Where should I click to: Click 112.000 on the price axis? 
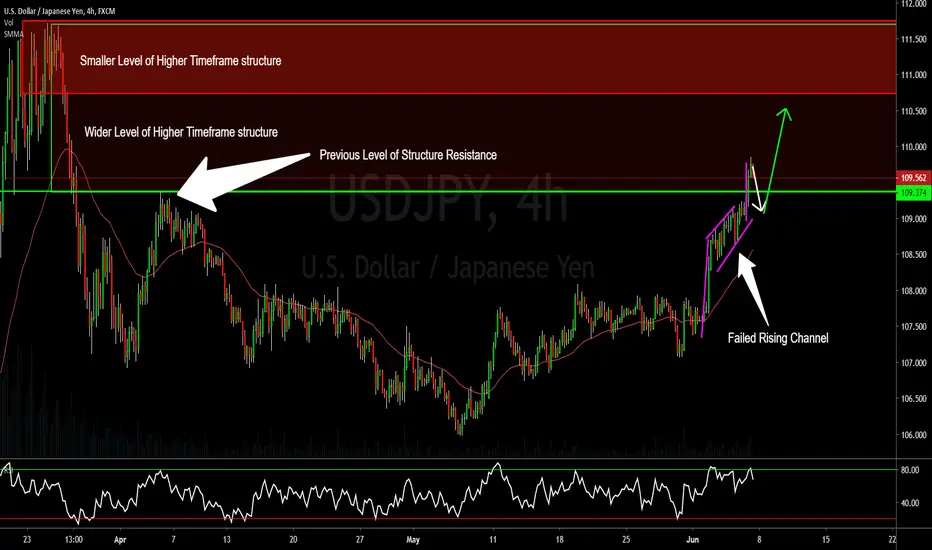tap(914, 4)
